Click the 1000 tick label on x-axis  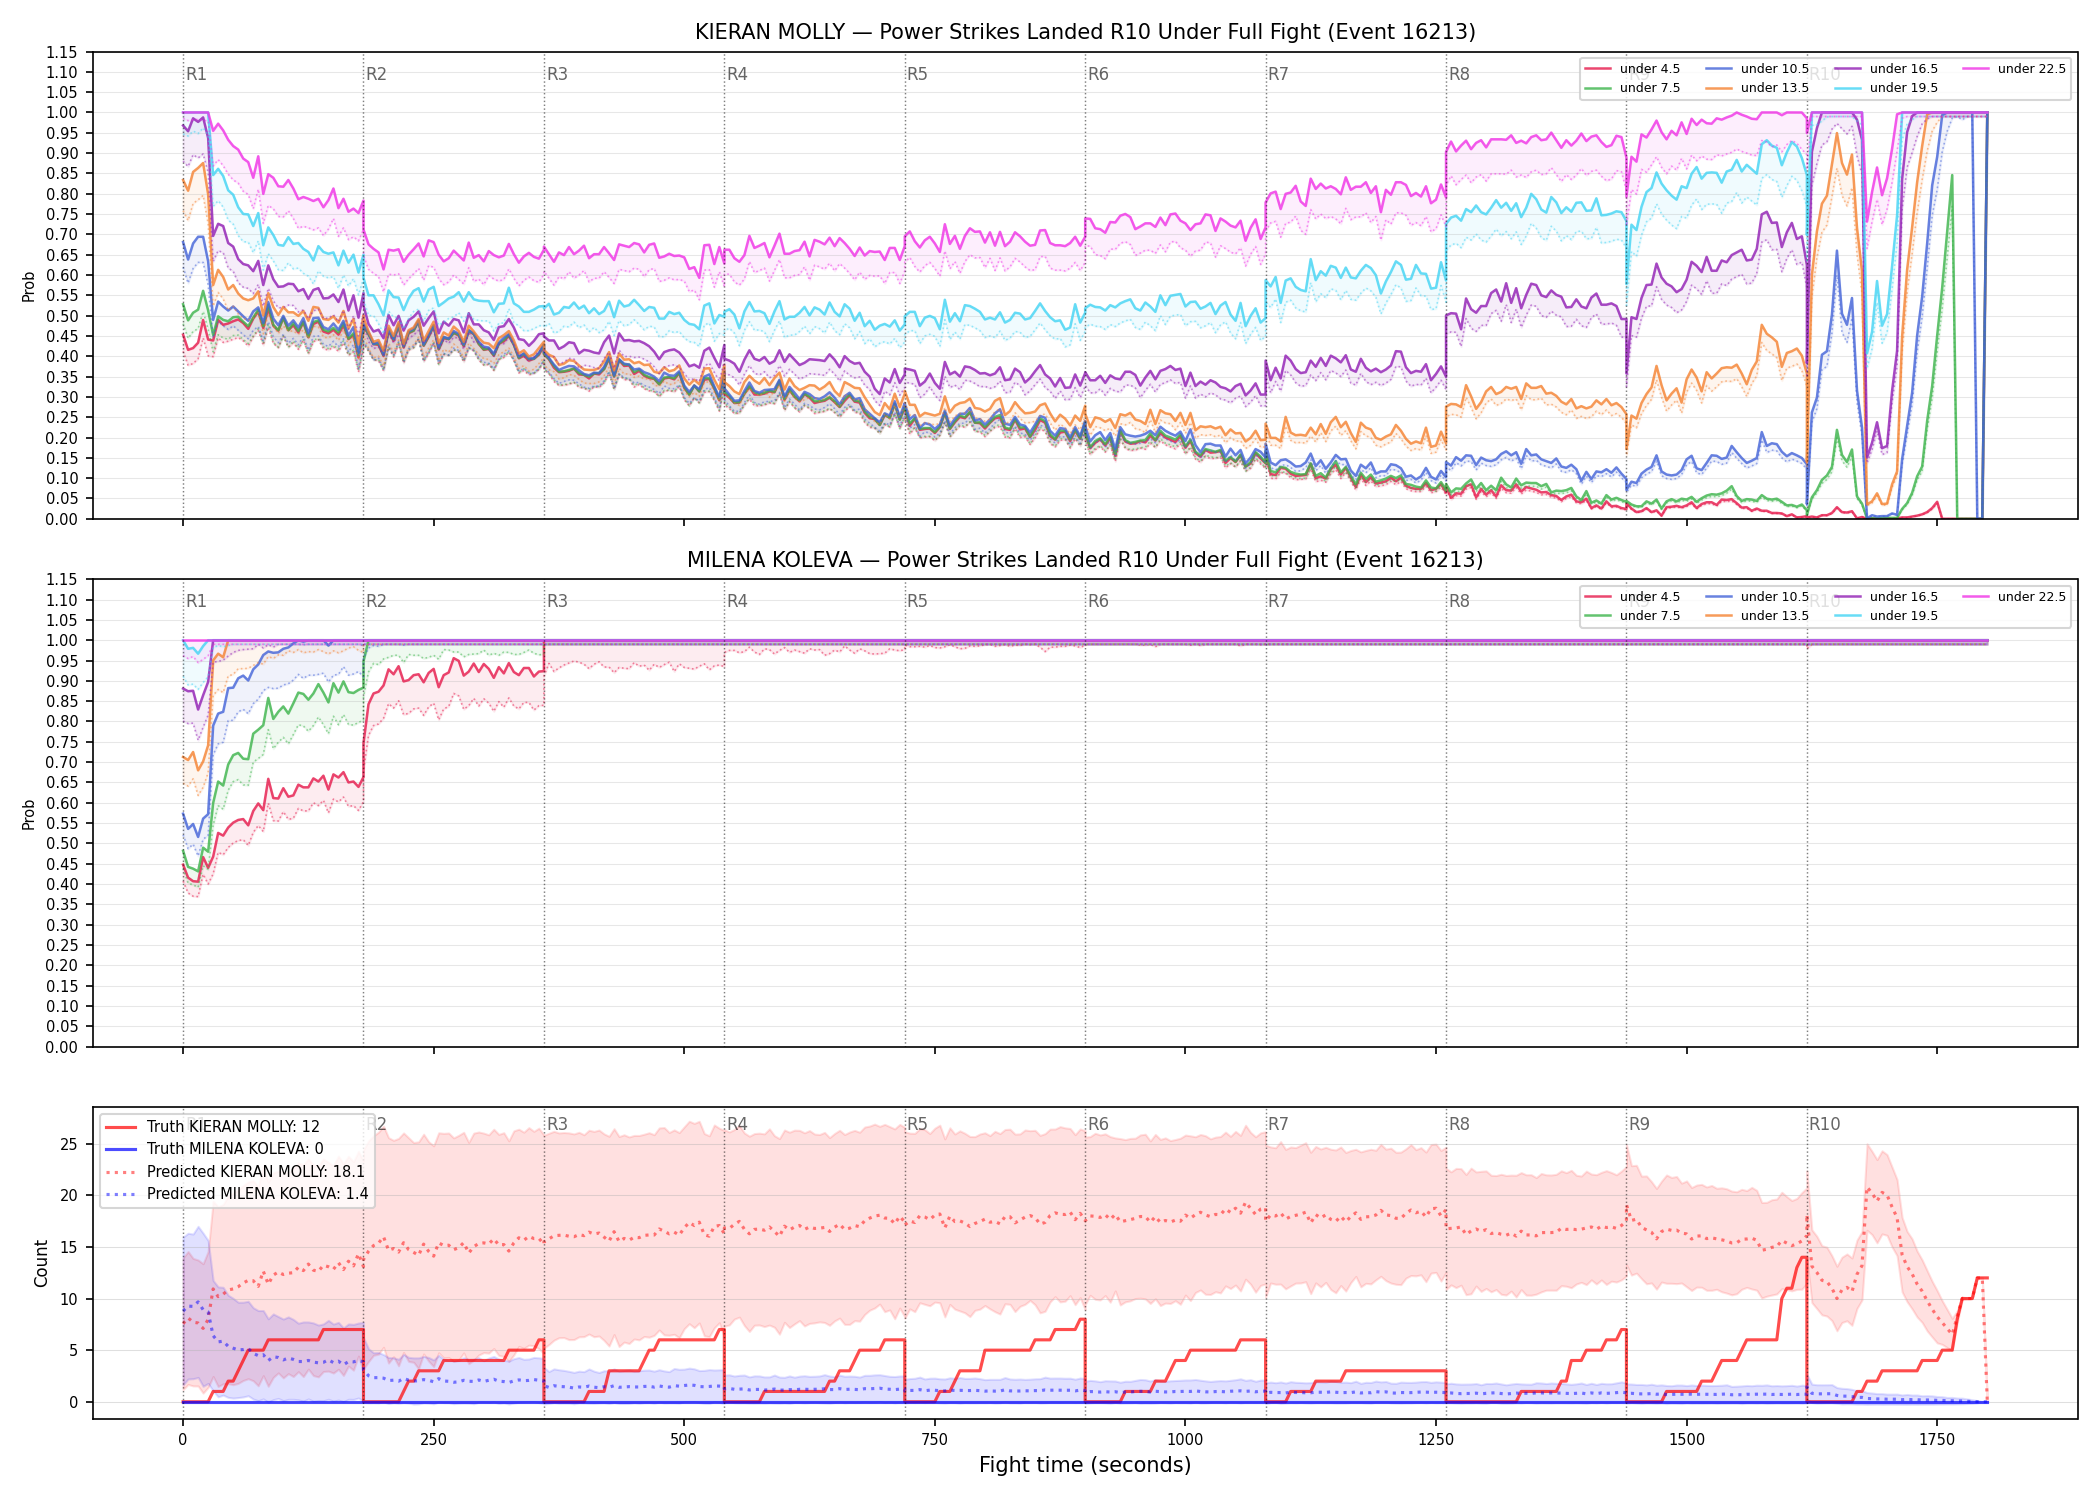1185,1440
